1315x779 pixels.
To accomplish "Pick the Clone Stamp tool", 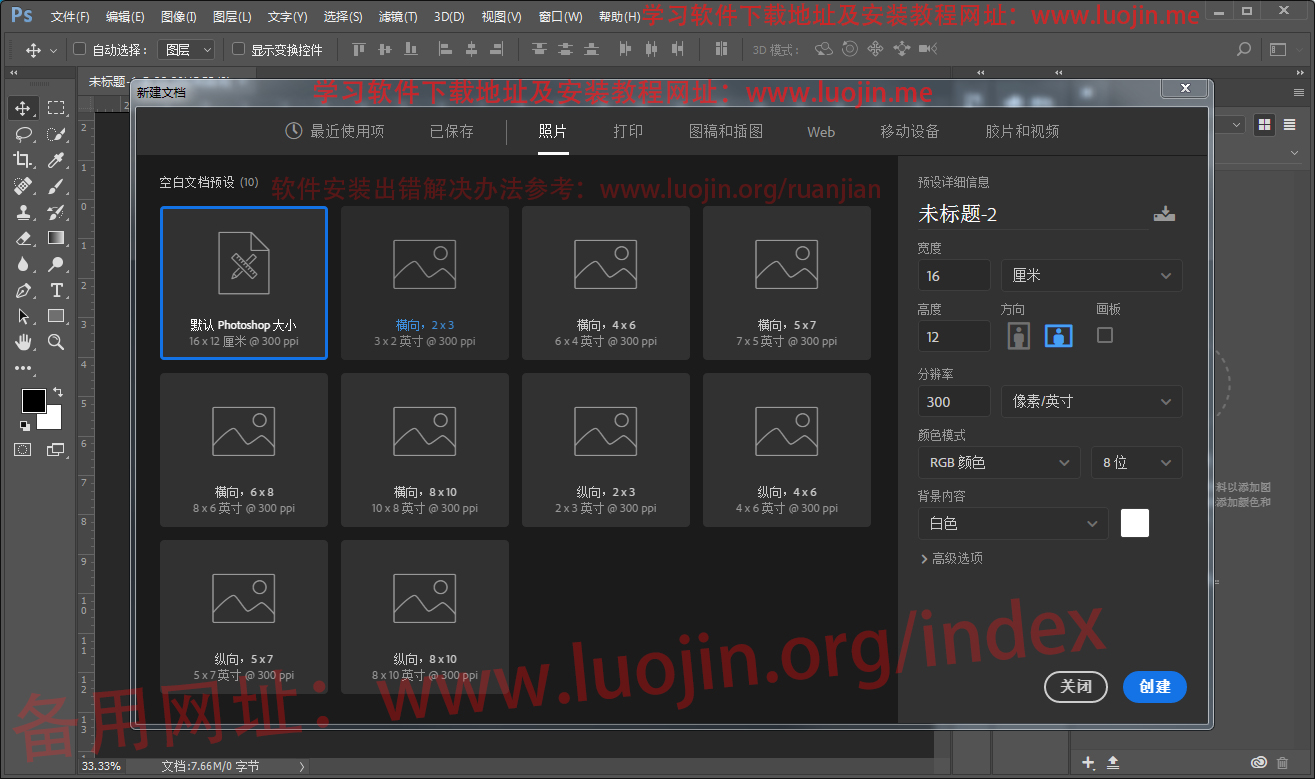I will pyautogui.click(x=23, y=212).
